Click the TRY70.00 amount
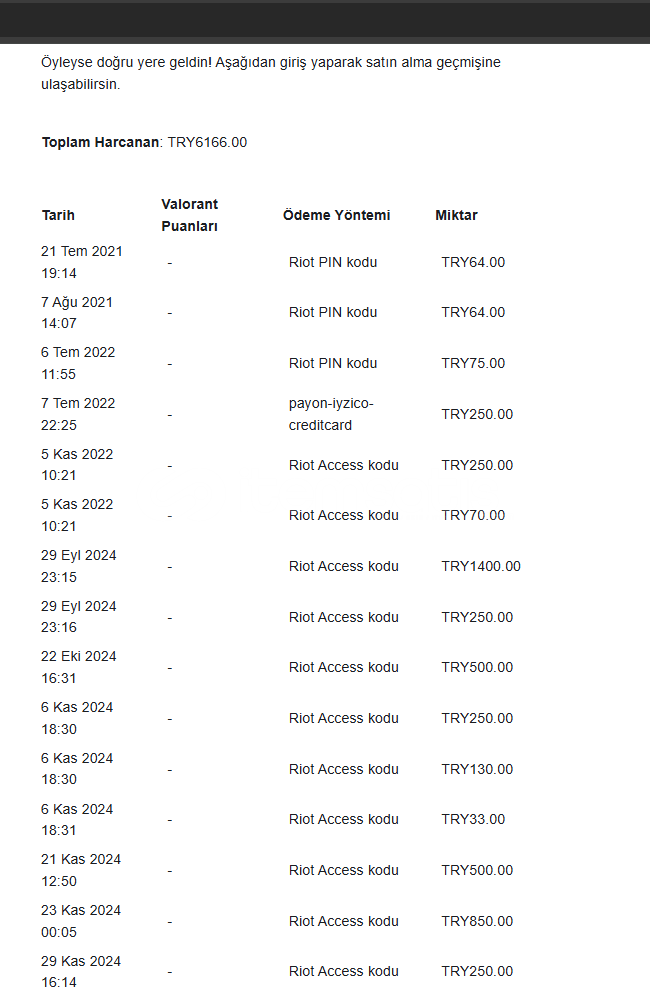Image resolution: width=650 pixels, height=989 pixels. click(473, 515)
